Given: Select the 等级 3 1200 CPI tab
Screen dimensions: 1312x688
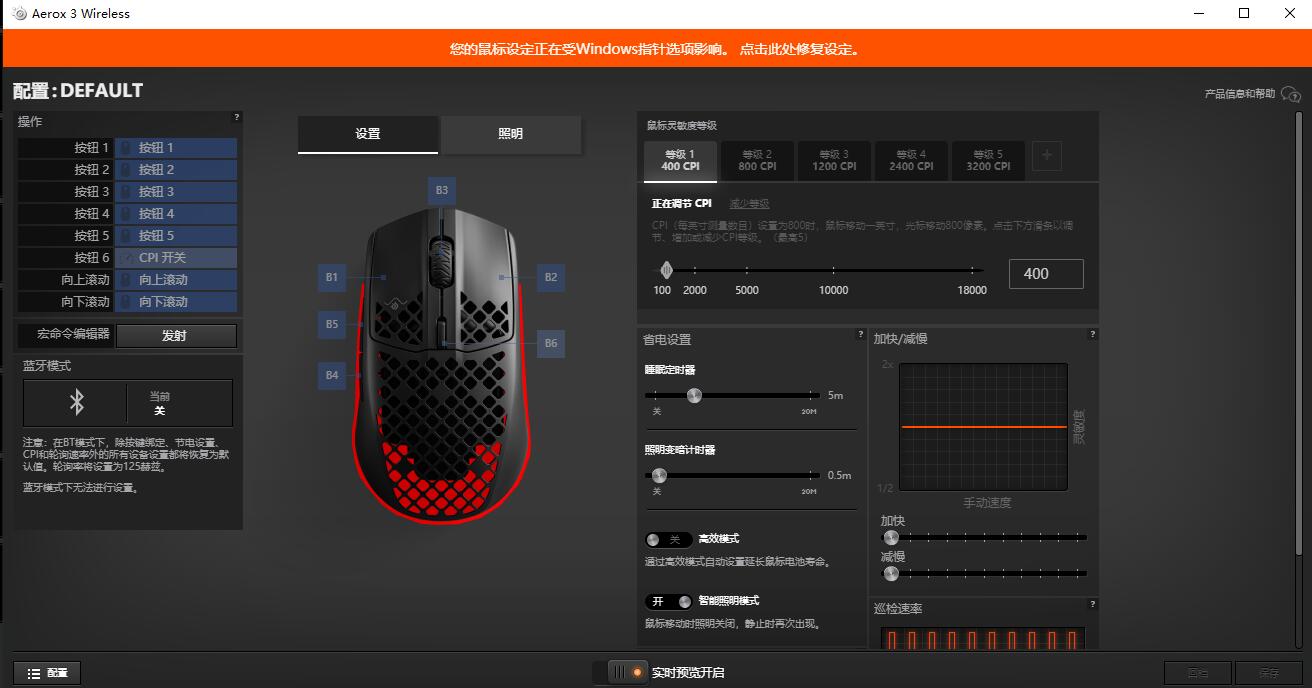Looking at the screenshot, I should 834,160.
